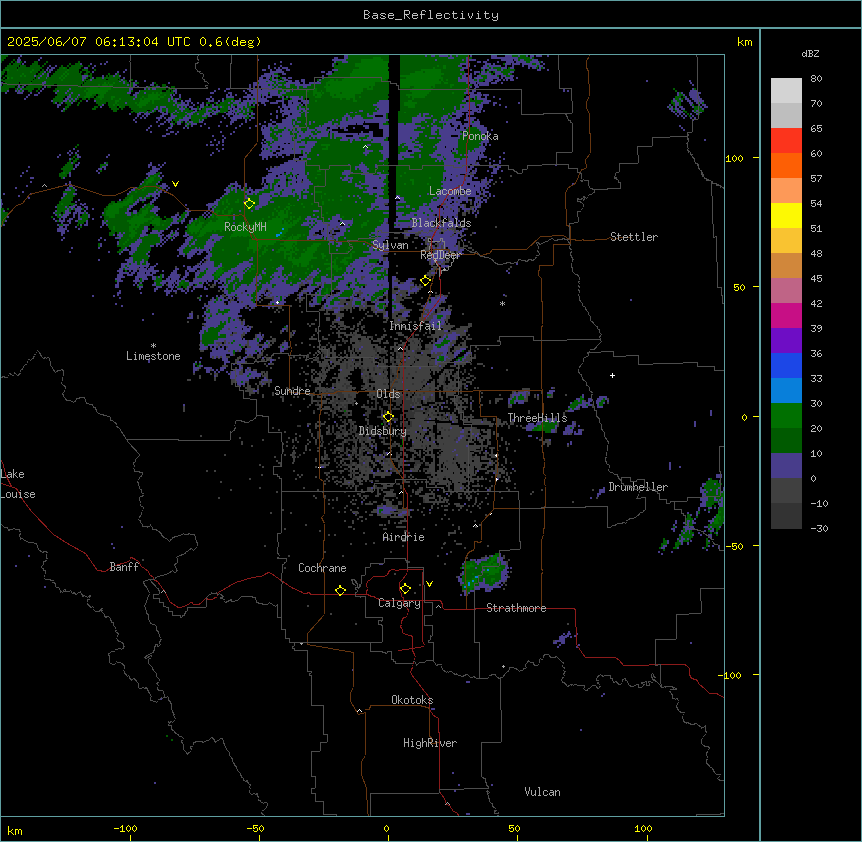Click the Vulcan city label
The height and width of the screenshot is (842, 862).
543,792
